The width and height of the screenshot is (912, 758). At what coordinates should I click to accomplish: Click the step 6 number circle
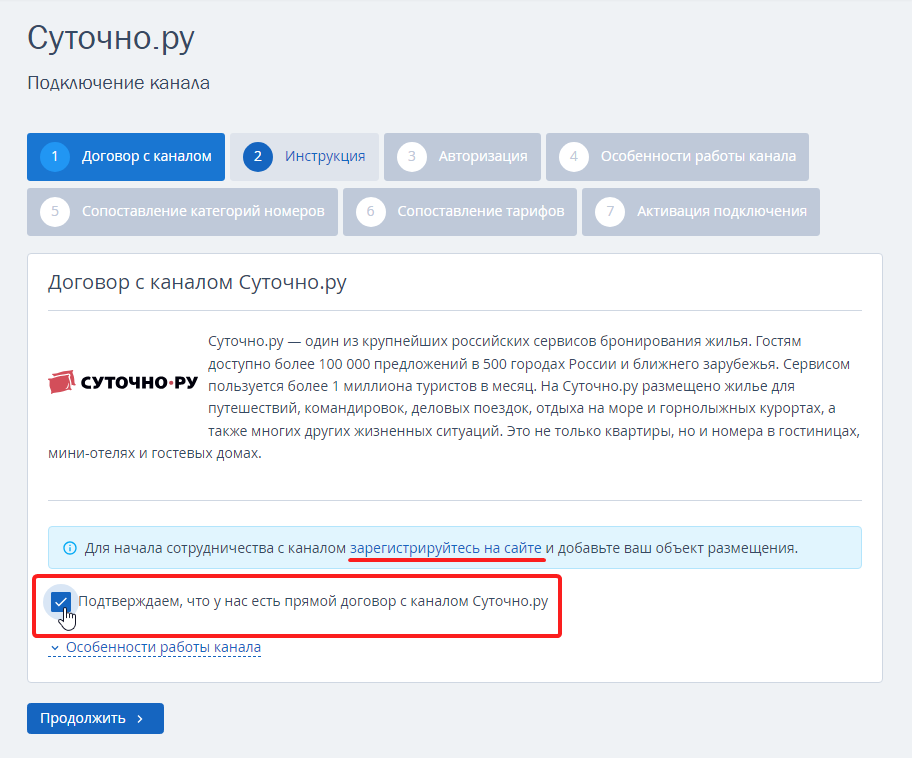pos(370,211)
